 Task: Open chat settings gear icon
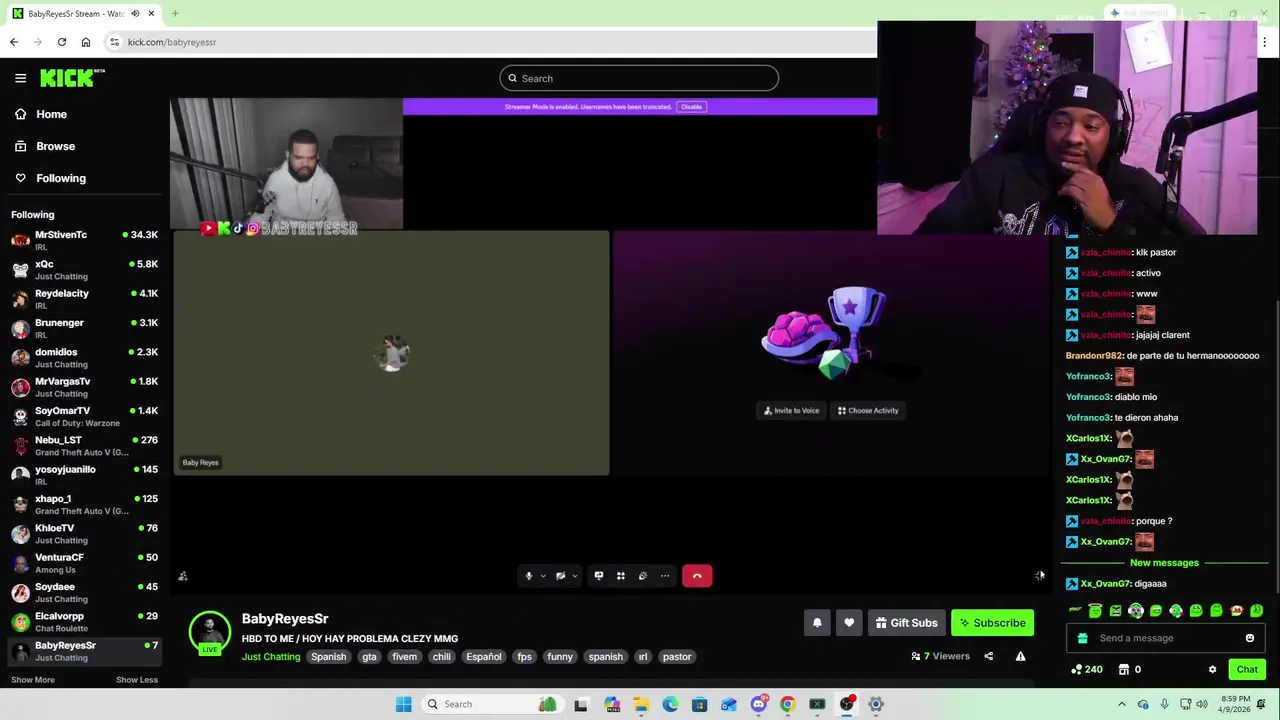1212,670
